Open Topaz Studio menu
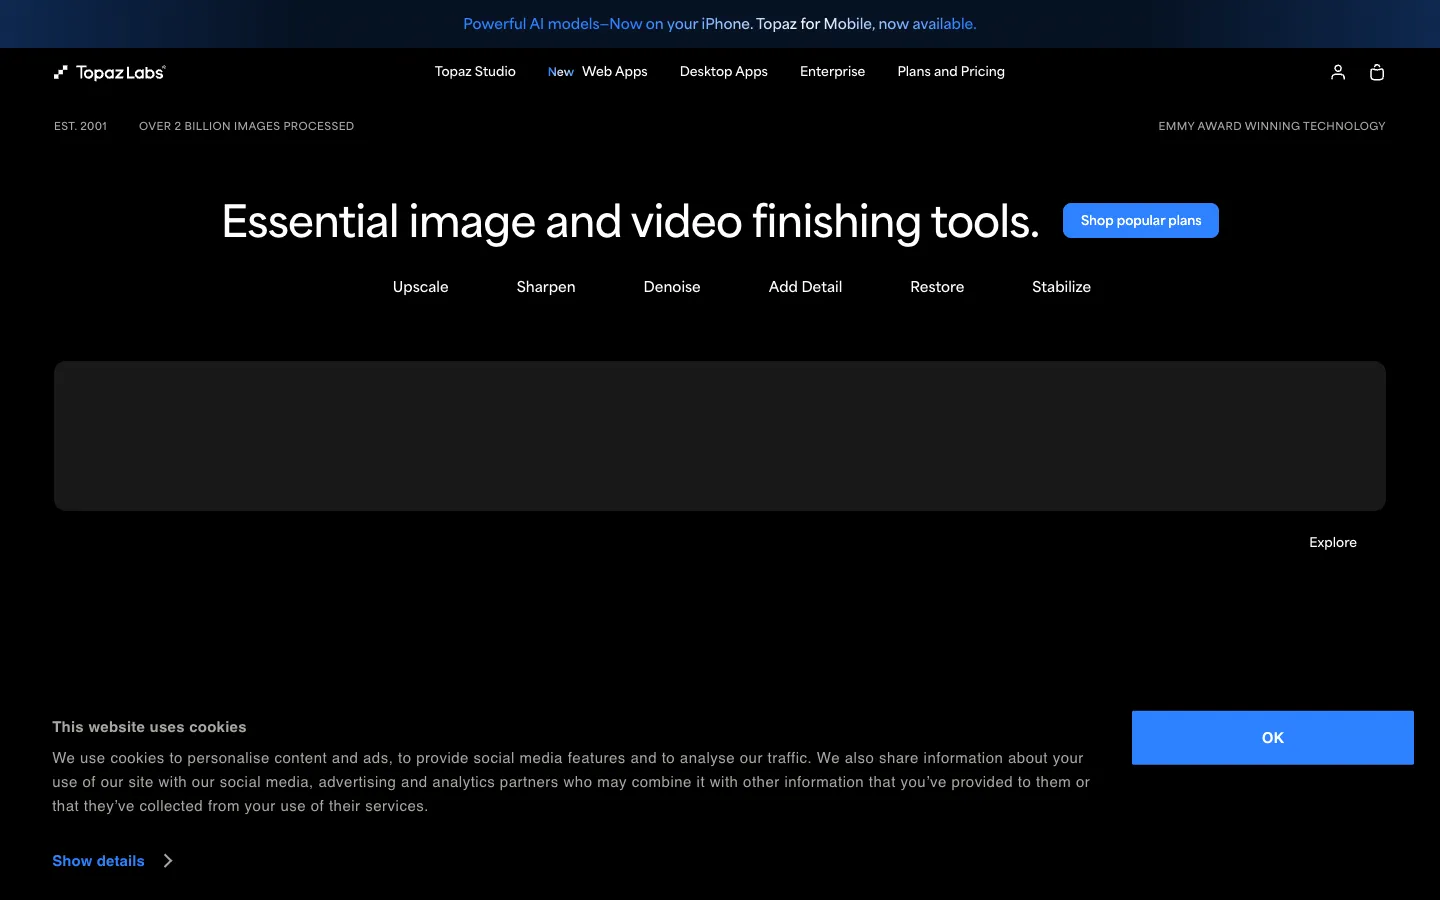This screenshot has width=1440, height=900. (x=475, y=72)
